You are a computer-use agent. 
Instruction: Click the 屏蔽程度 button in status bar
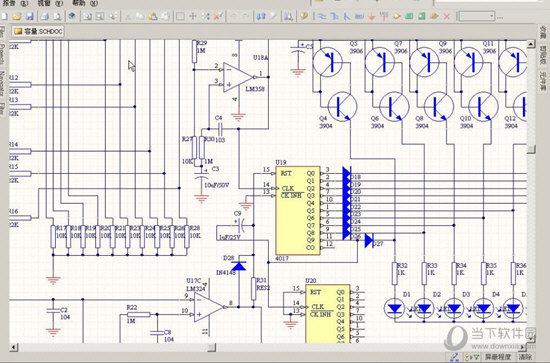(498, 357)
